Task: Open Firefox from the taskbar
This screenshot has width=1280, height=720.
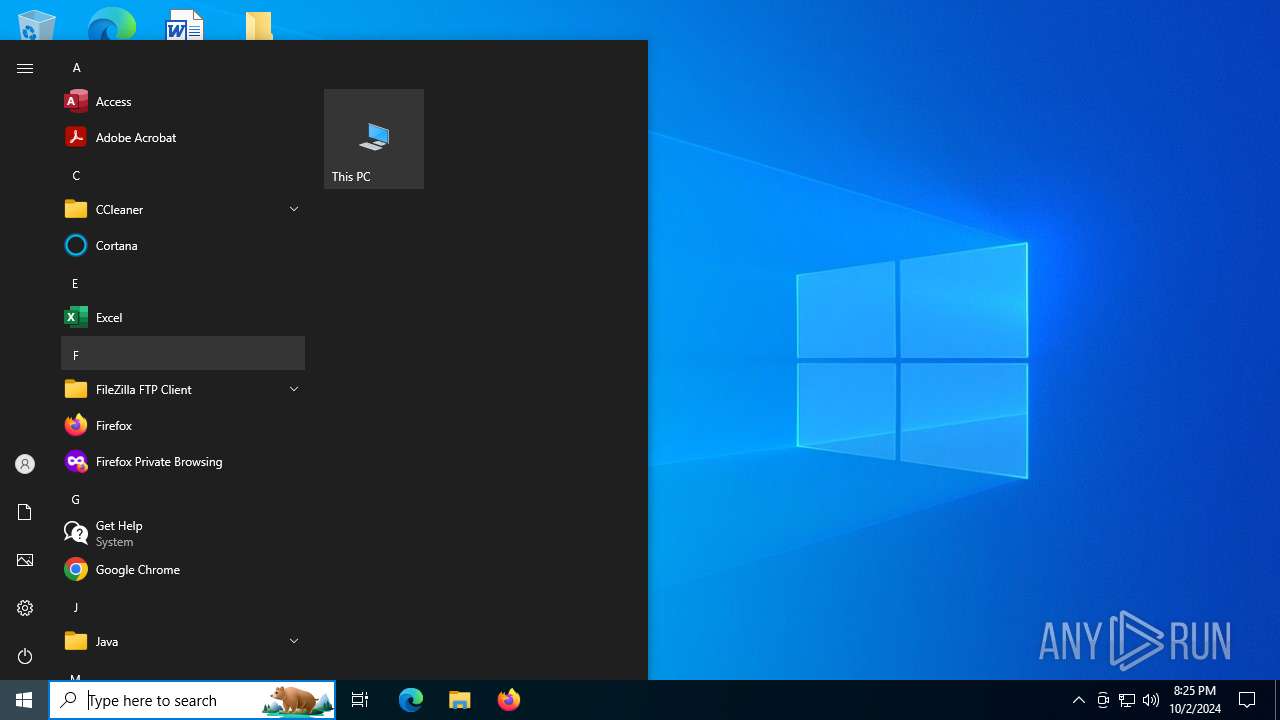Action: (509, 700)
